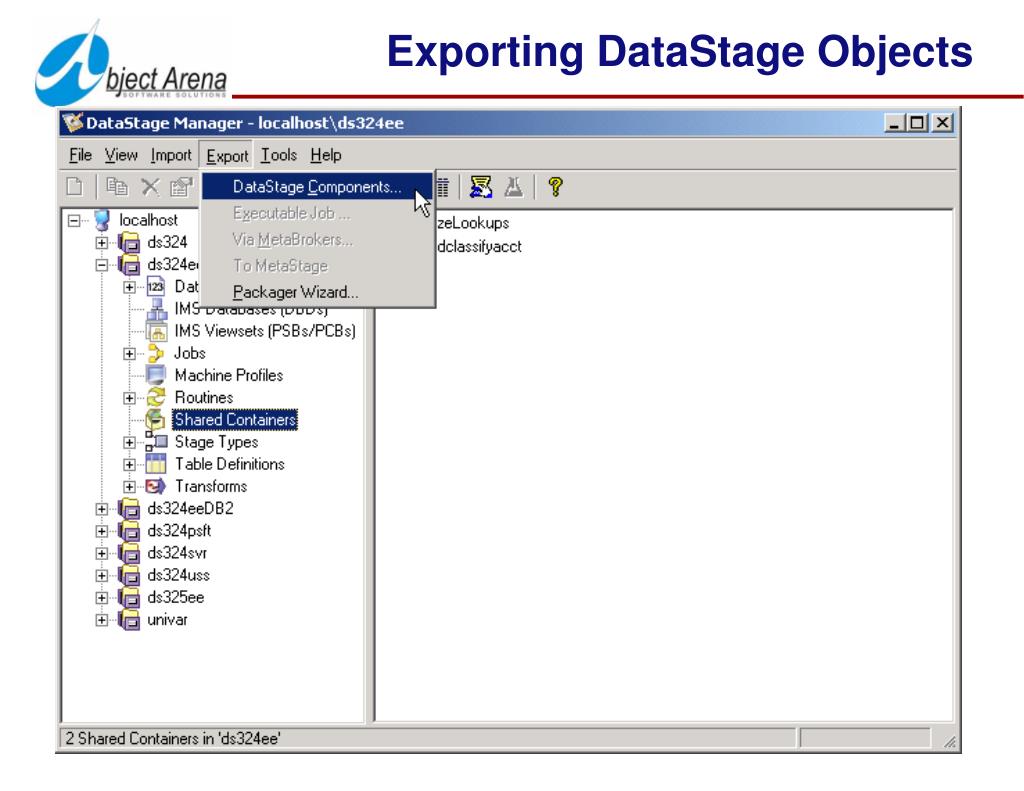Expand the ds325ee project node
Image resolution: width=1024 pixels, height=791 pixels.
coord(102,598)
